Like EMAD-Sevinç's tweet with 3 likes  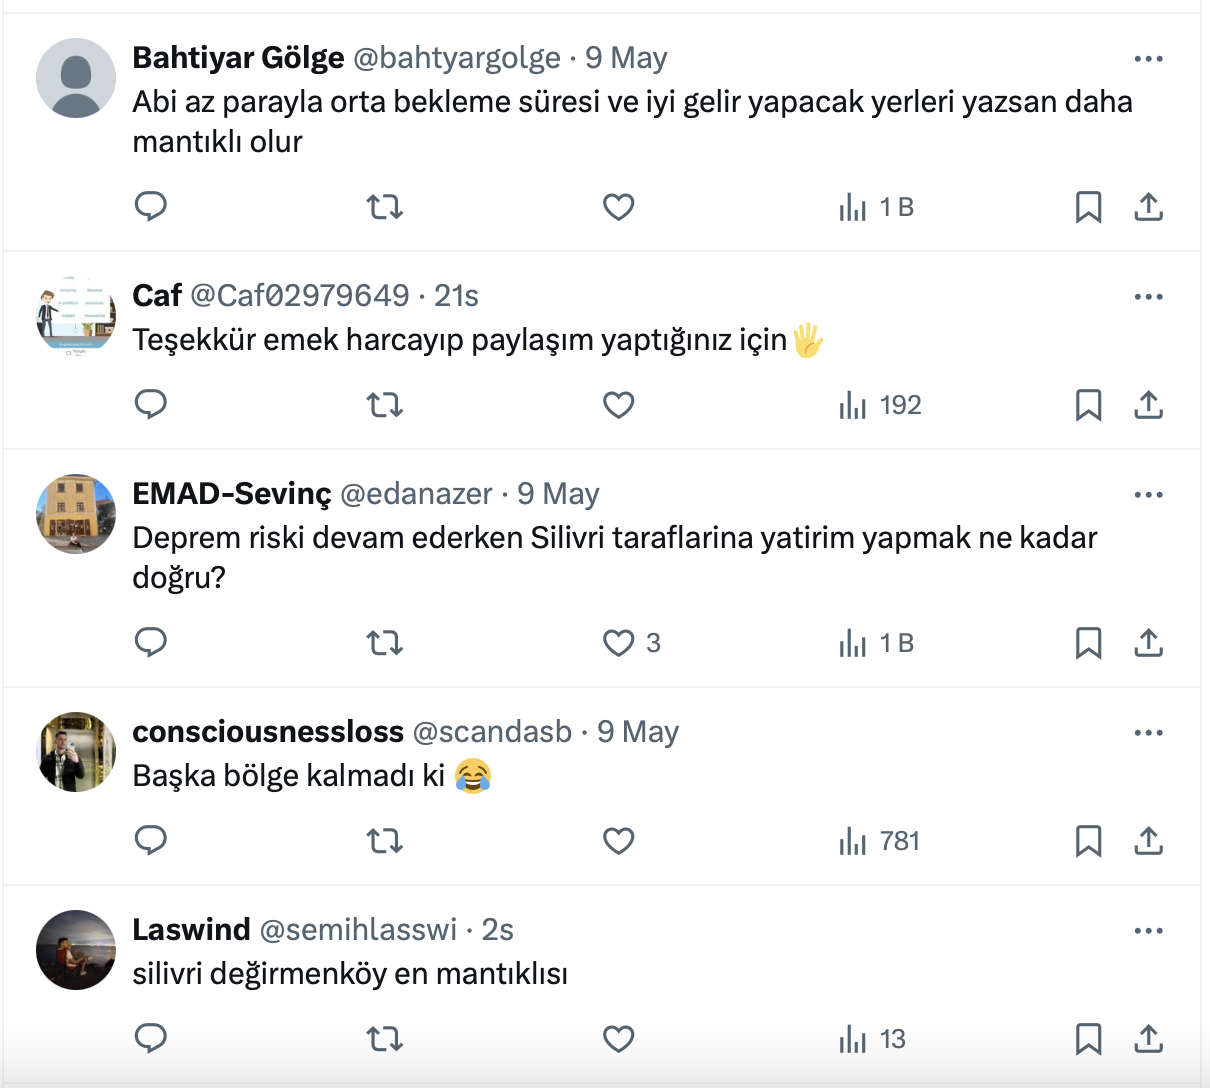point(619,643)
